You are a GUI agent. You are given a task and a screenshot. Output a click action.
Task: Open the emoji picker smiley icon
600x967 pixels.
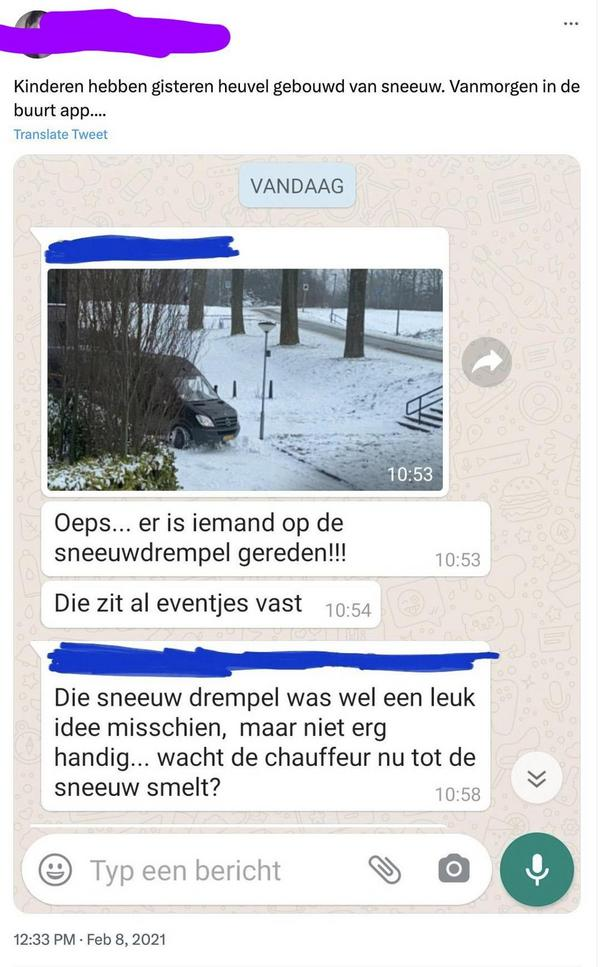point(55,870)
